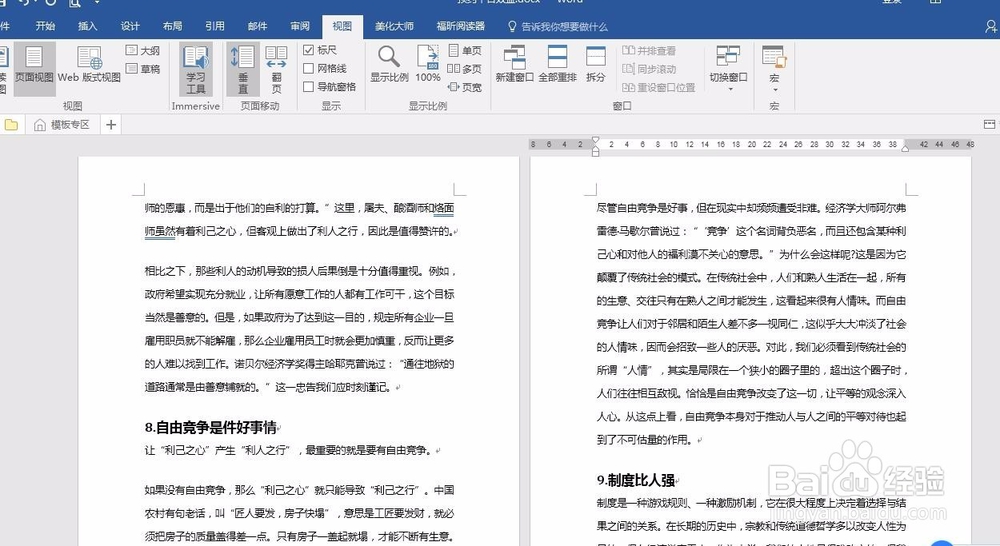Select Draft view (草稿)
This screenshot has height=546, width=1000.
pos(143,68)
